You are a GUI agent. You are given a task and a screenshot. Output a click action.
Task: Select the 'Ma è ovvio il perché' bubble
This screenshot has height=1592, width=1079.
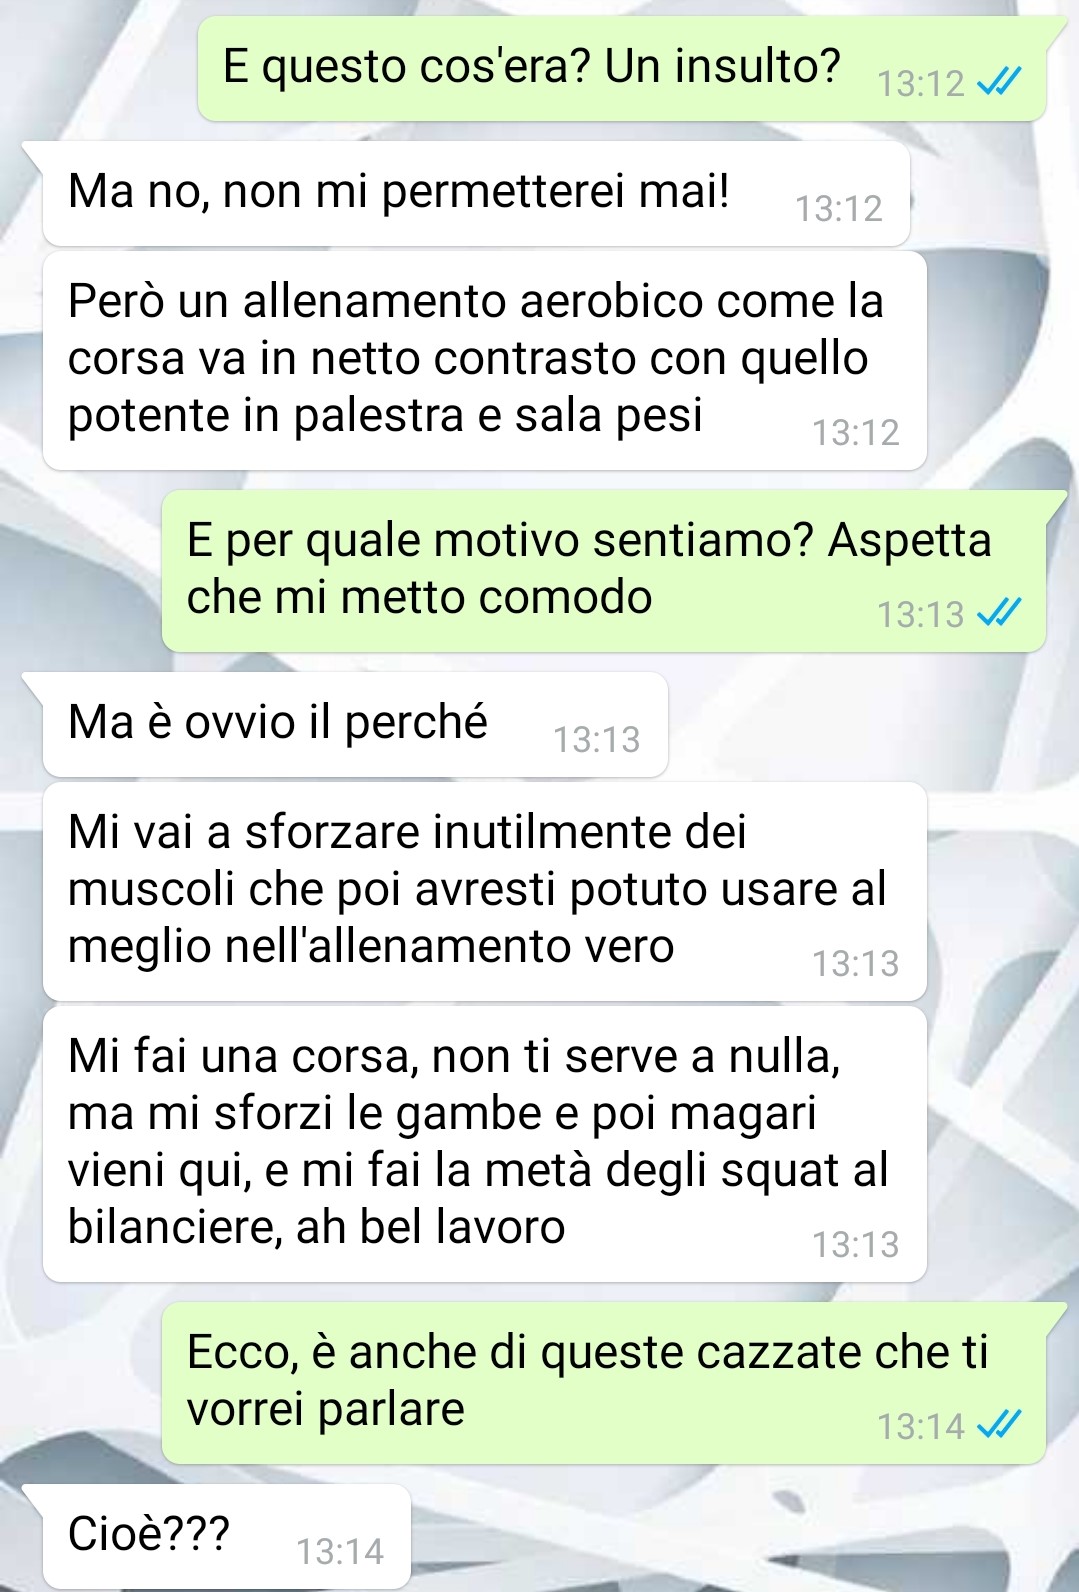pyautogui.click(x=355, y=724)
